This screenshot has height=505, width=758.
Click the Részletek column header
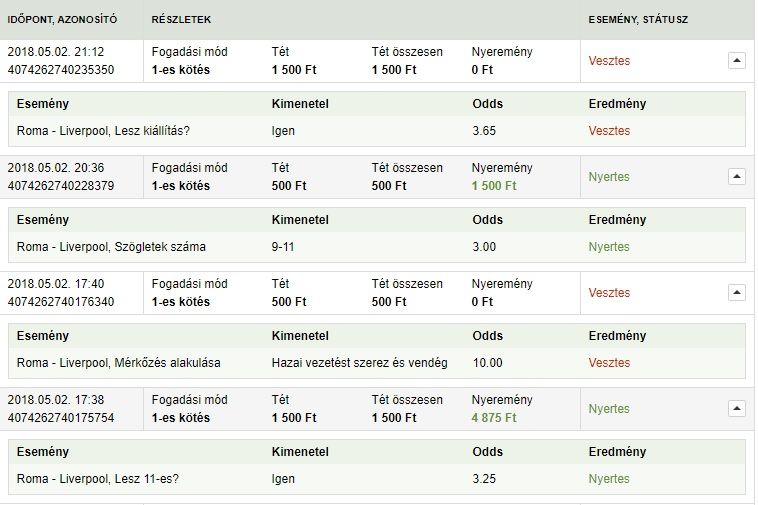[181, 20]
